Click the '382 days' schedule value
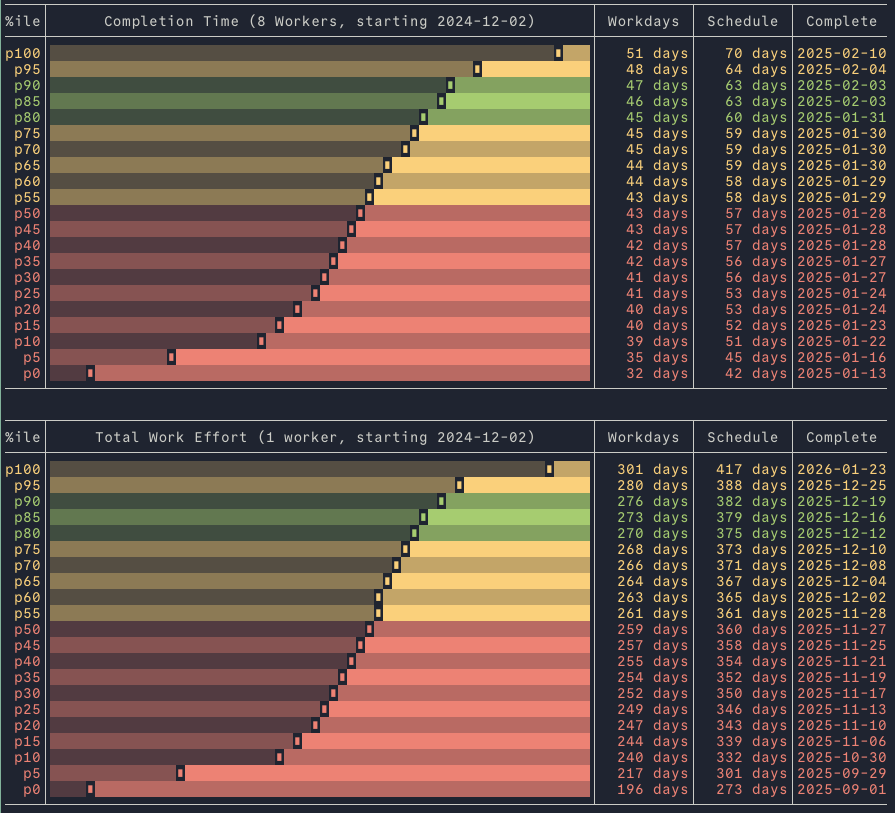895x813 pixels. 752,502
